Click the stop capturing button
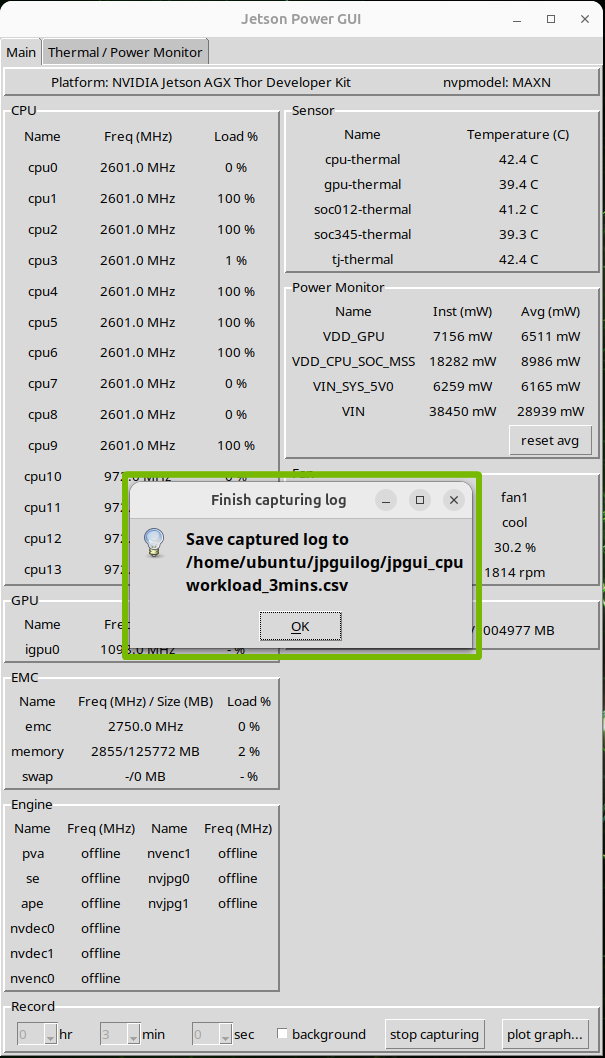605x1058 pixels. (x=435, y=1034)
